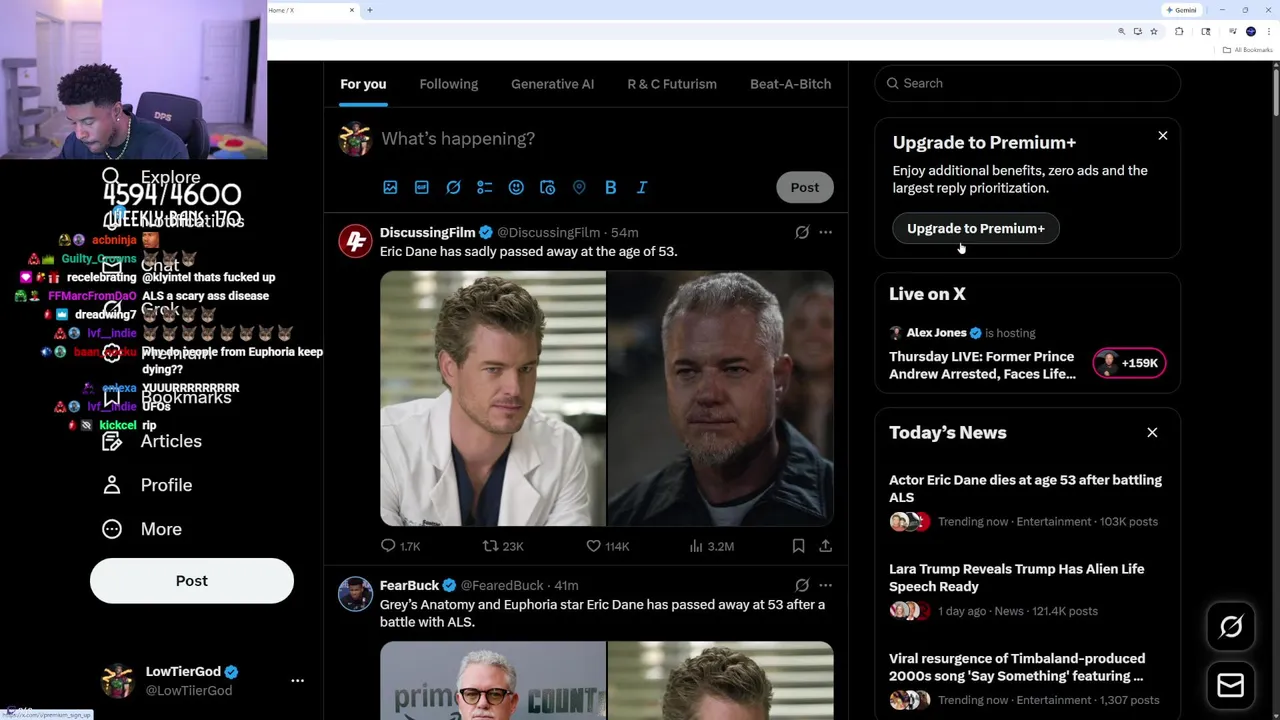Open more options on DiscussingFilm post

[x=825, y=232]
